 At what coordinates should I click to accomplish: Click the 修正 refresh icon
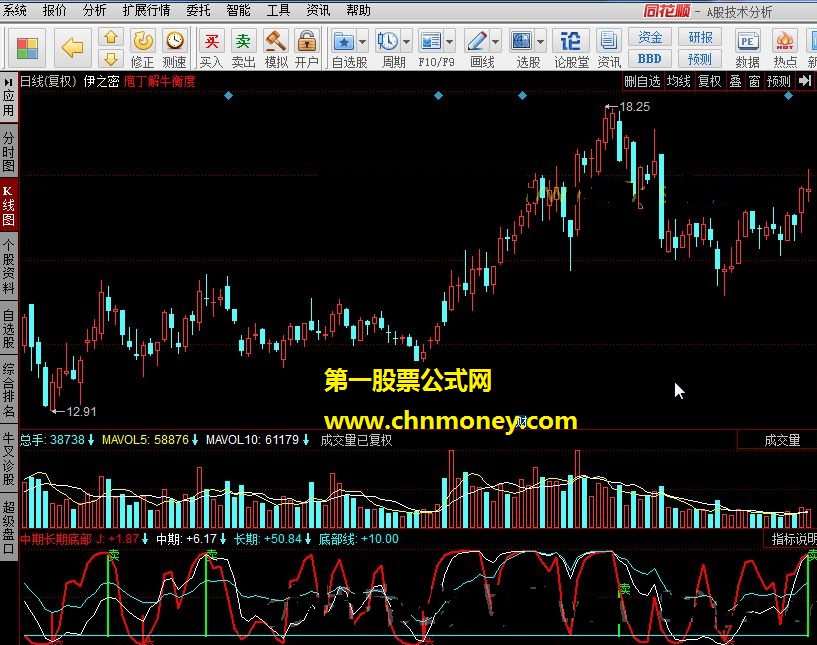click(x=143, y=41)
